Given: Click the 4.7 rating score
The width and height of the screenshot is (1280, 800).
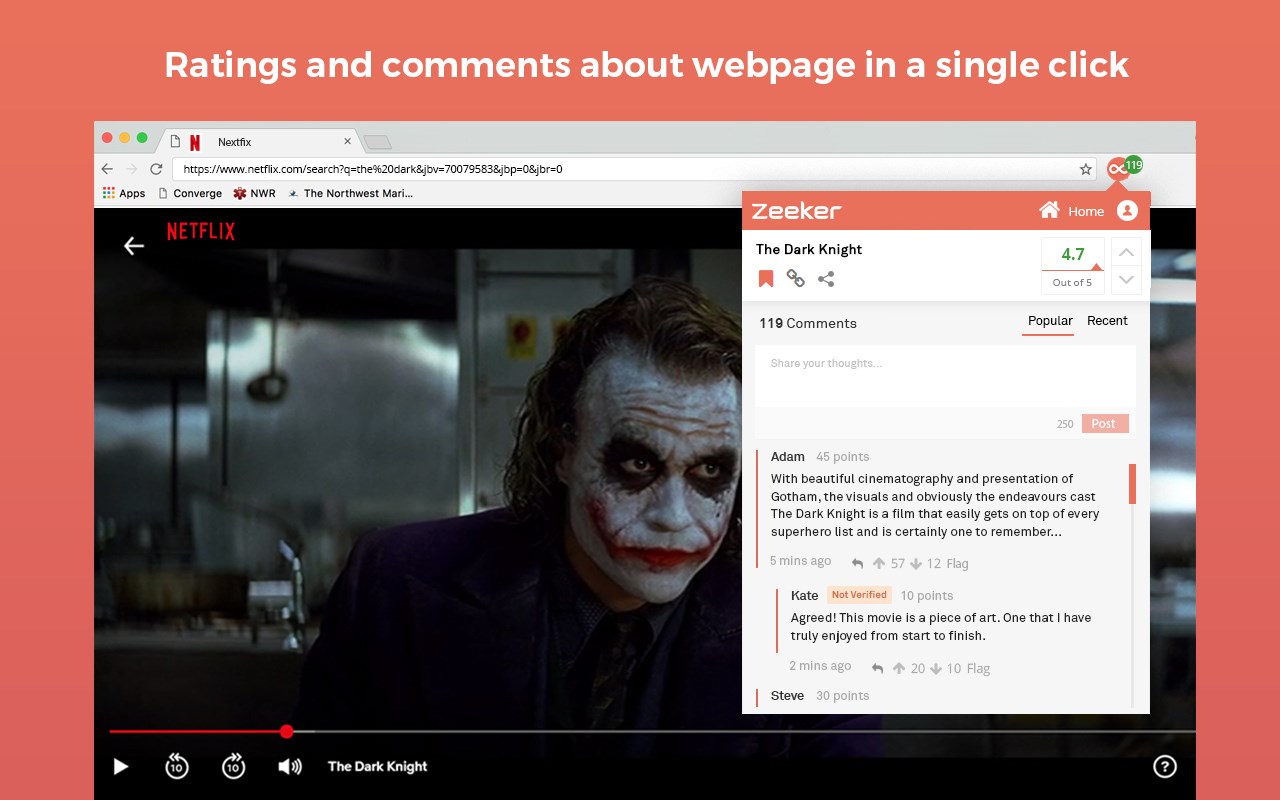Looking at the screenshot, I should [x=1073, y=254].
